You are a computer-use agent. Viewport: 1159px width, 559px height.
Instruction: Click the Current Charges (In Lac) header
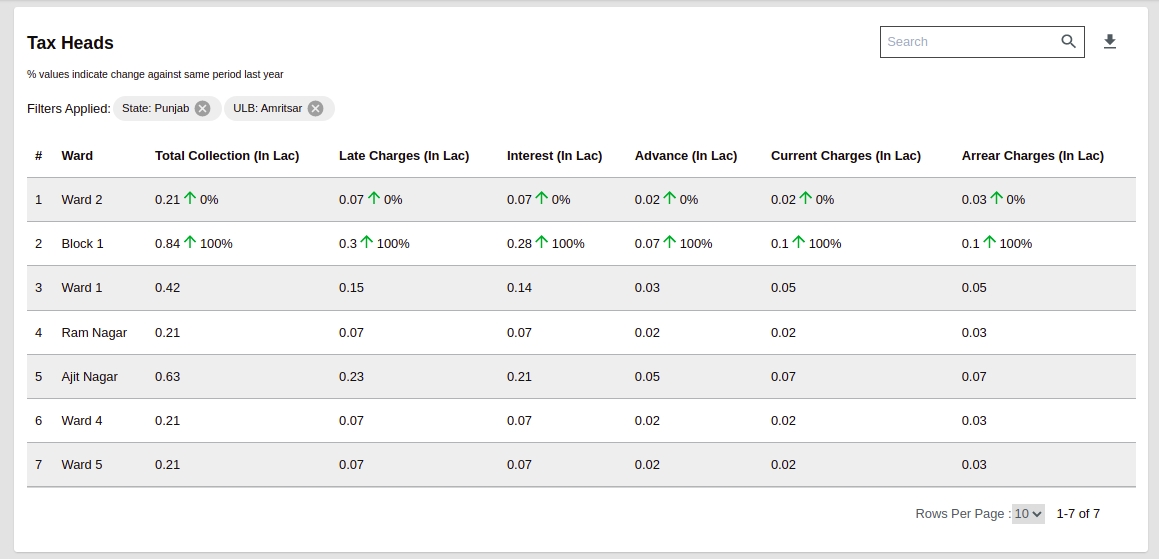[x=845, y=156]
